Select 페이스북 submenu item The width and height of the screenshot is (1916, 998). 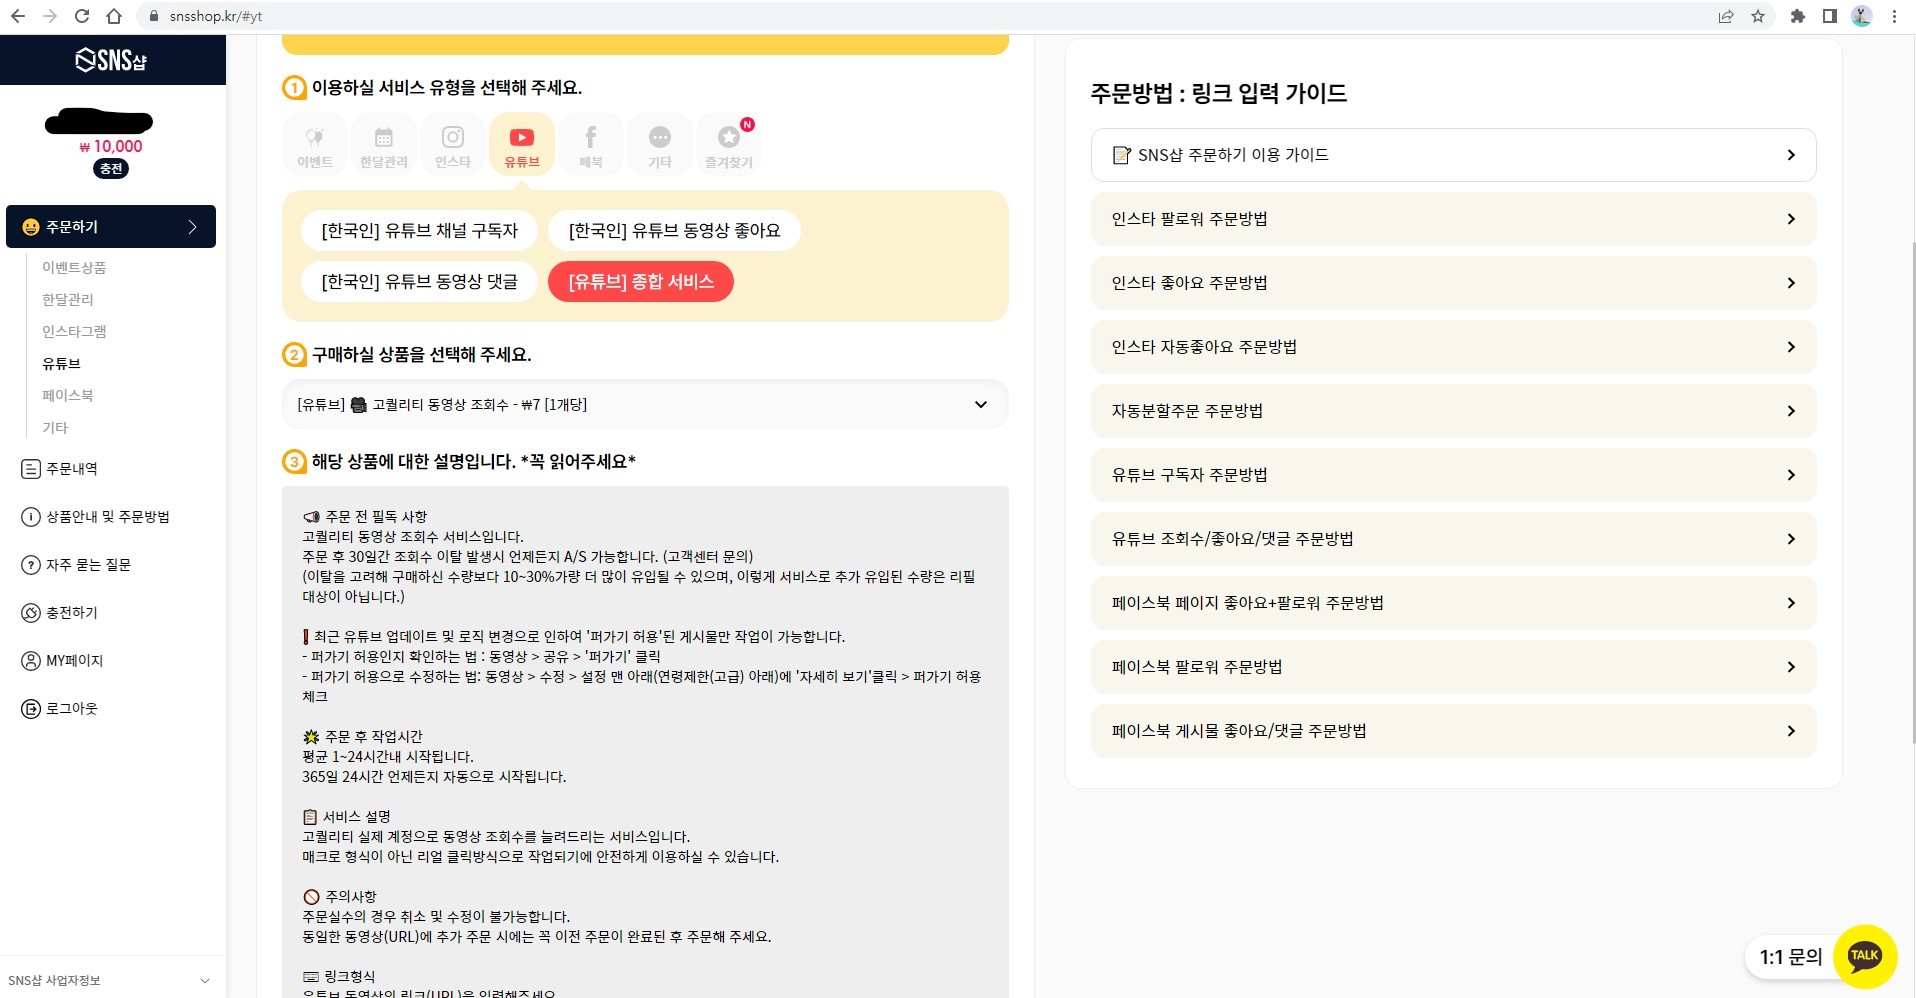pyautogui.click(x=68, y=396)
